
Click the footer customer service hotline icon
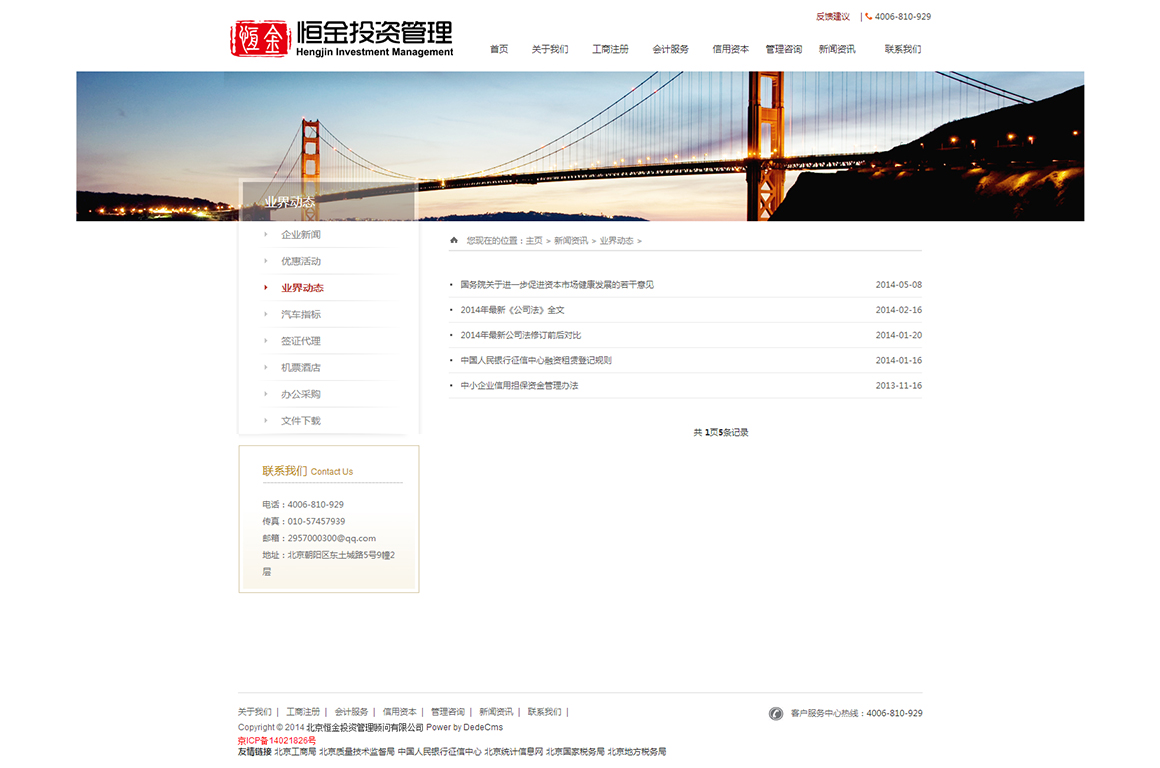[775, 713]
